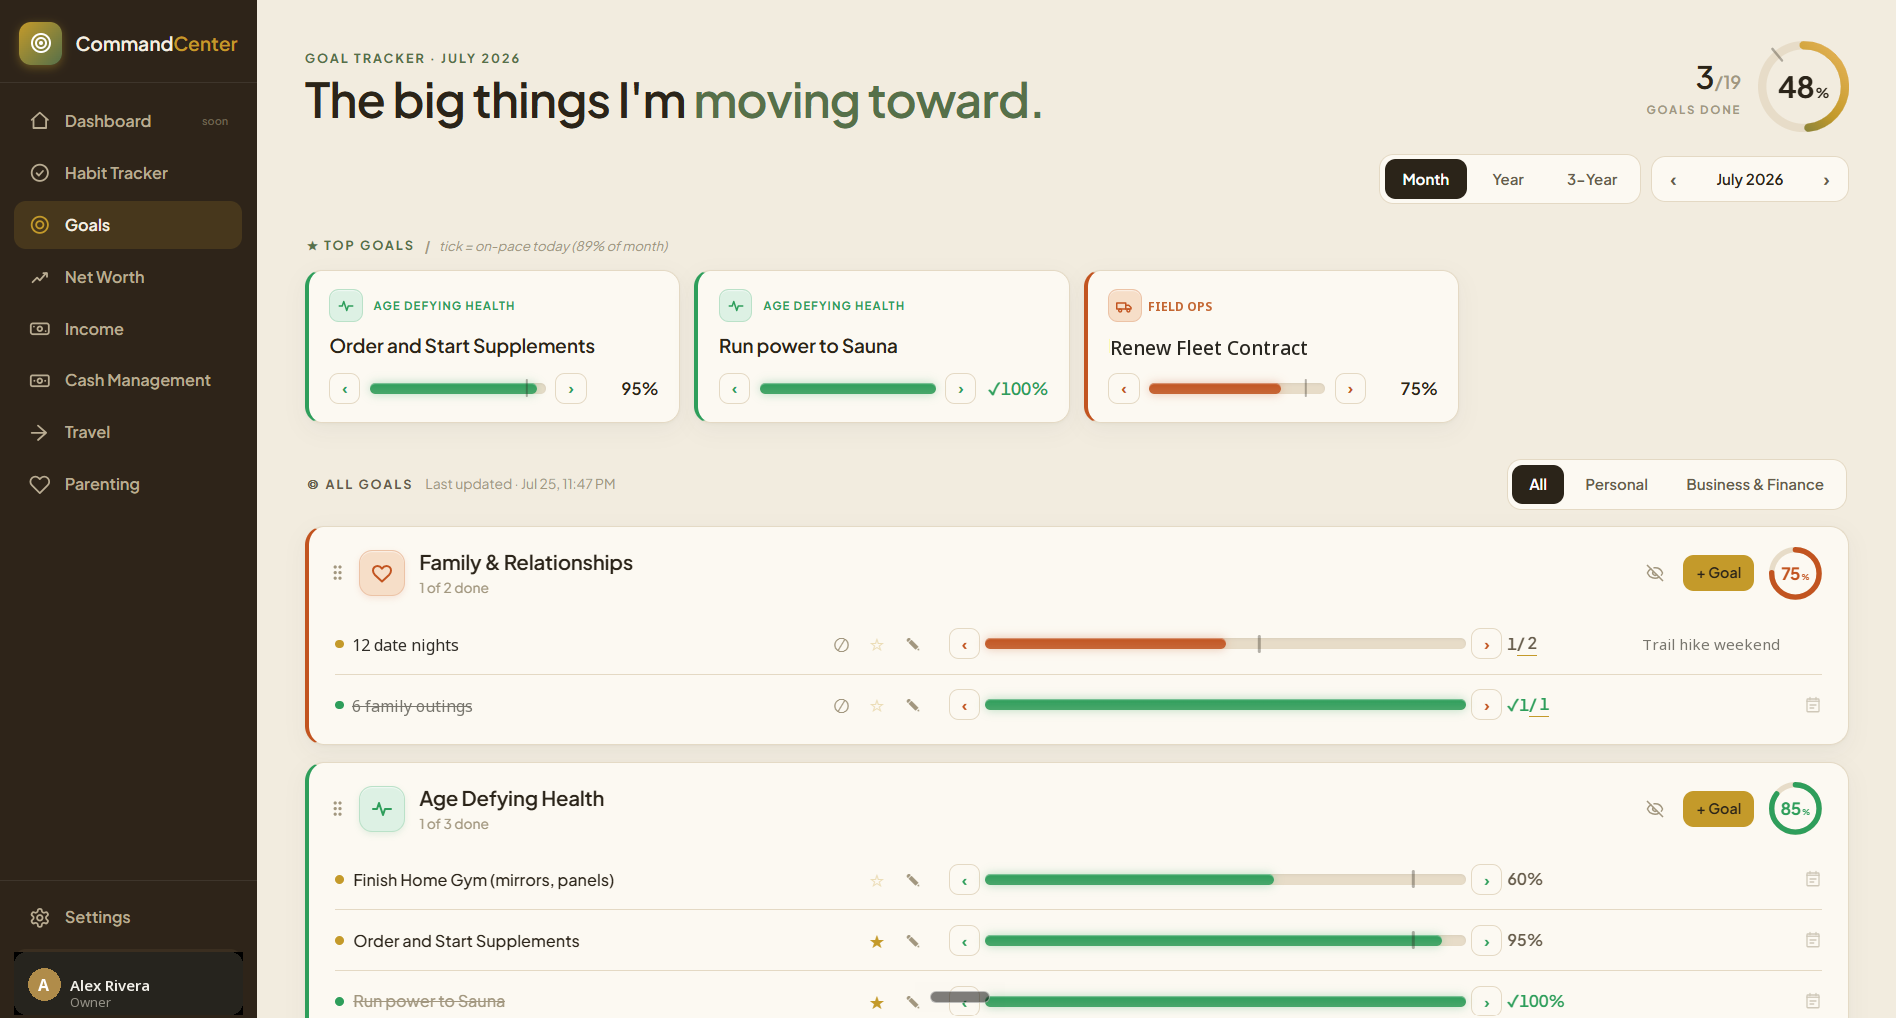Click Renew Fleet Contract progress bar
This screenshot has width=1896, height=1018.
pos(1237,389)
